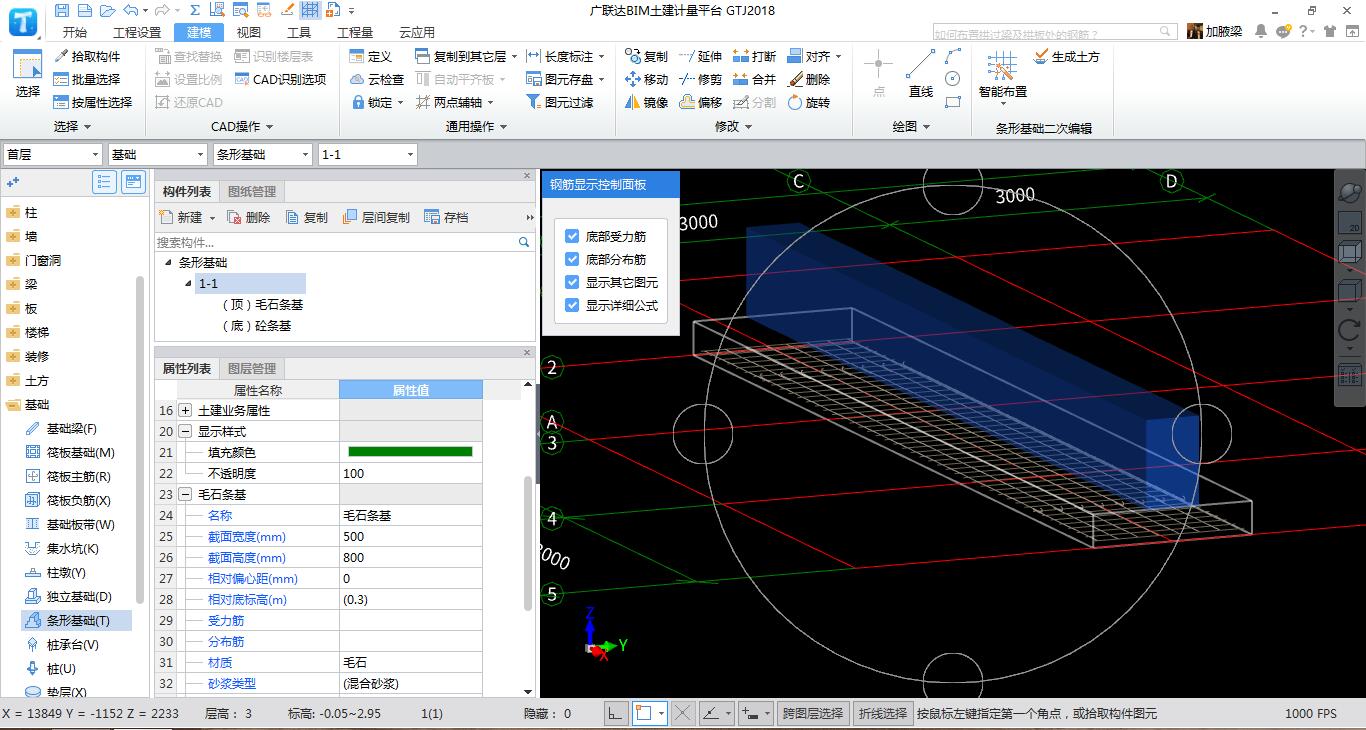The height and width of the screenshot is (730, 1366).
Task: Collapse 显示样式 property group
Action: 185,431
